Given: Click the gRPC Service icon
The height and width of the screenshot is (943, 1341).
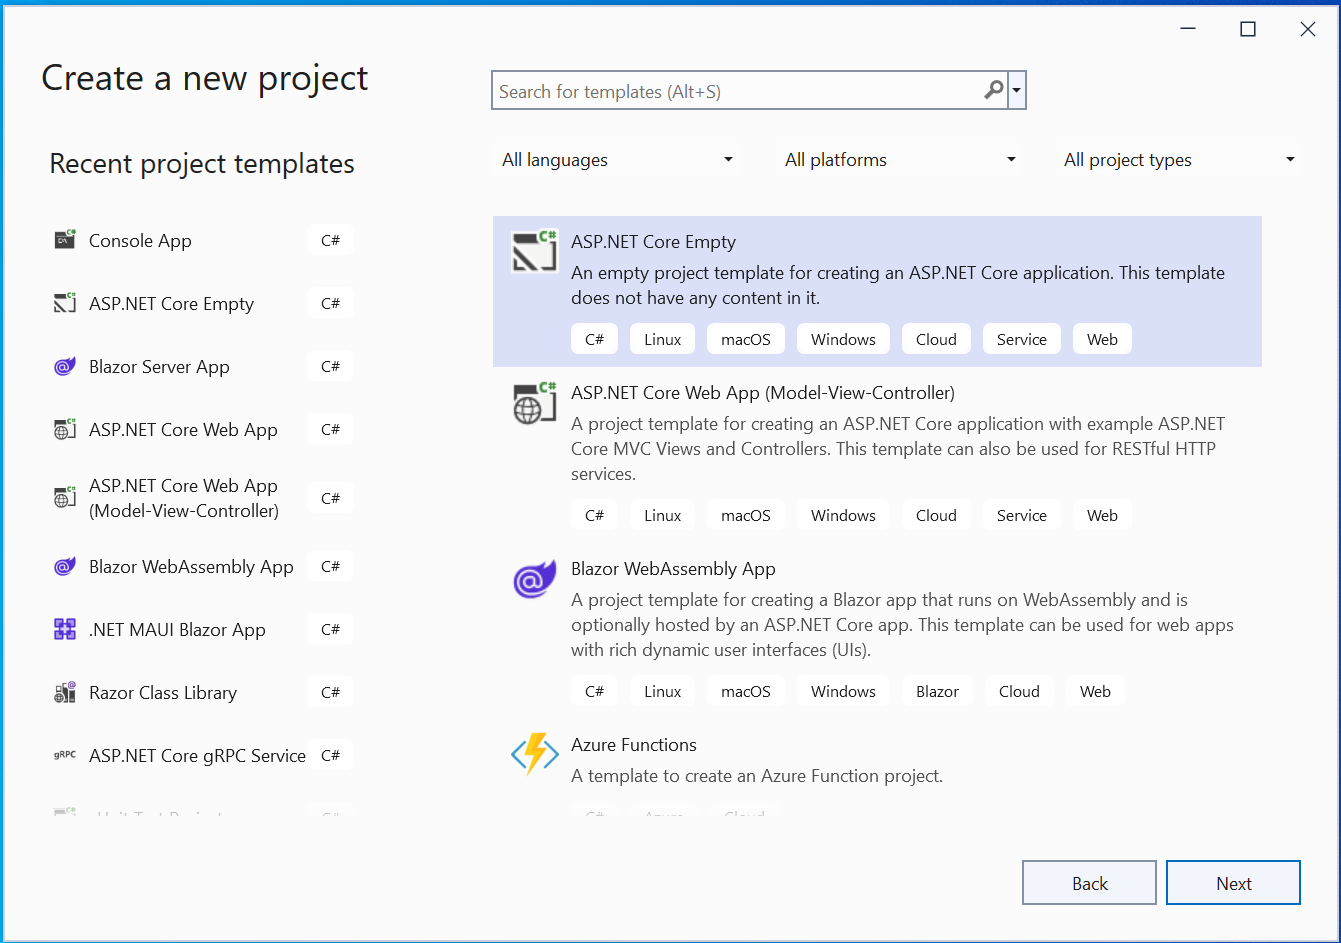Looking at the screenshot, I should [x=65, y=755].
